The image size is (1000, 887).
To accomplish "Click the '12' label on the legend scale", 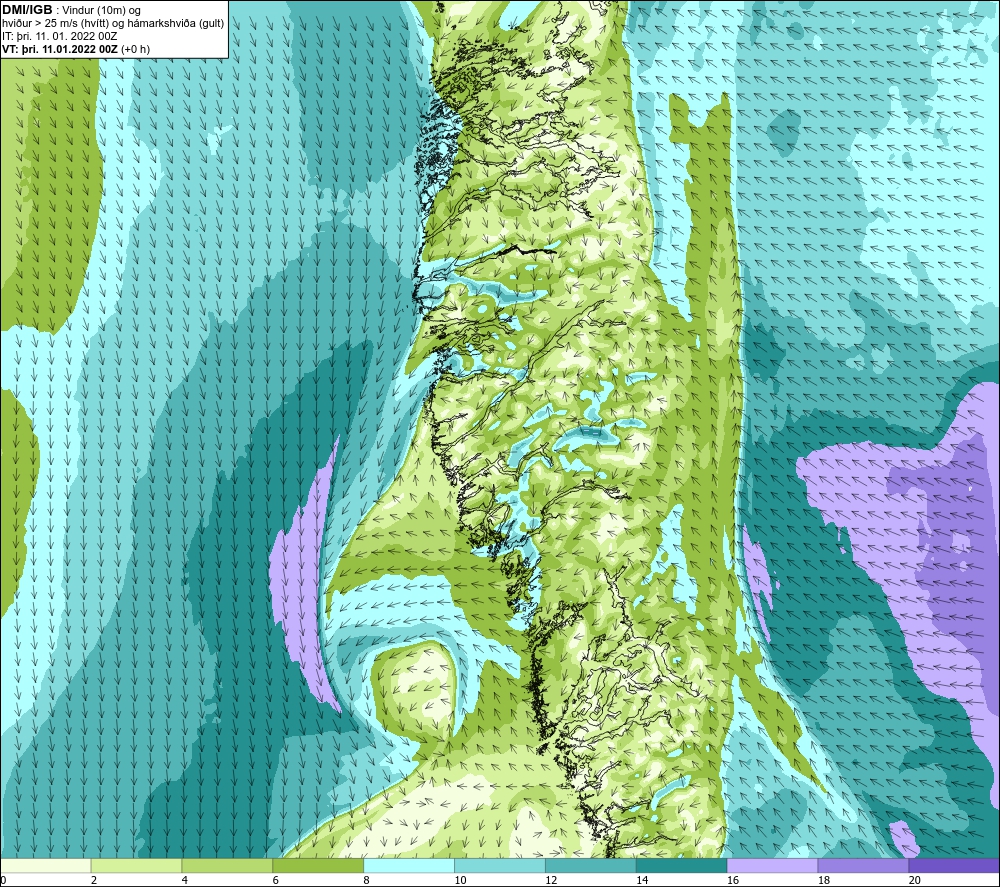I will click(x=551, y=880).
